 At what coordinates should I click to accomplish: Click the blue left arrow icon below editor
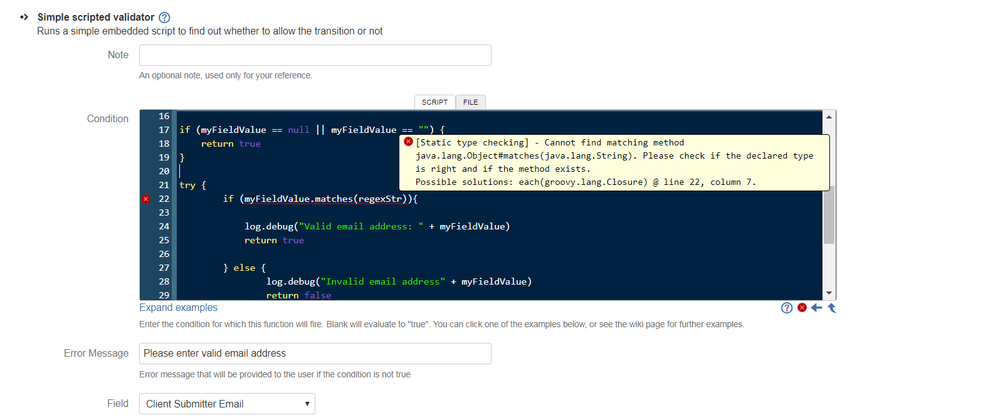(817, 308)
